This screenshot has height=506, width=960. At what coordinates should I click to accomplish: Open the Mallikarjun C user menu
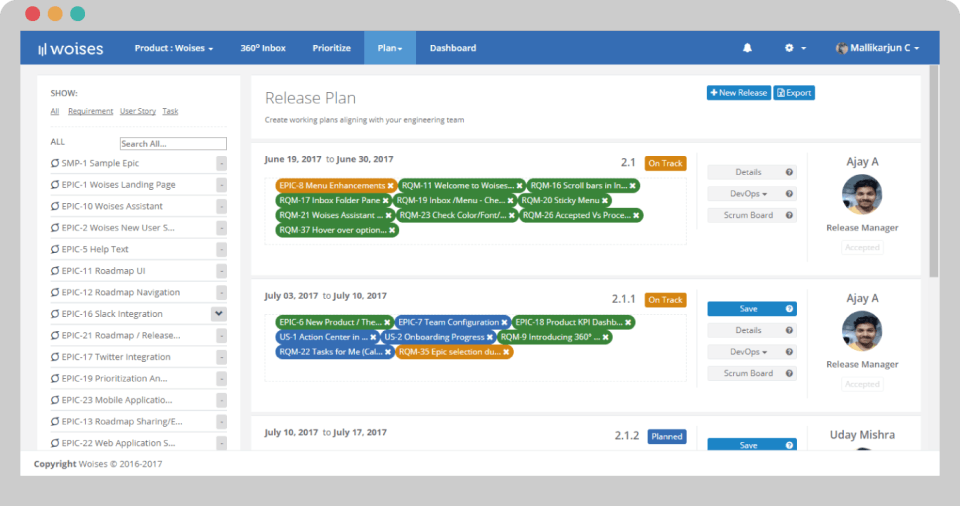[x=877, y=48]
